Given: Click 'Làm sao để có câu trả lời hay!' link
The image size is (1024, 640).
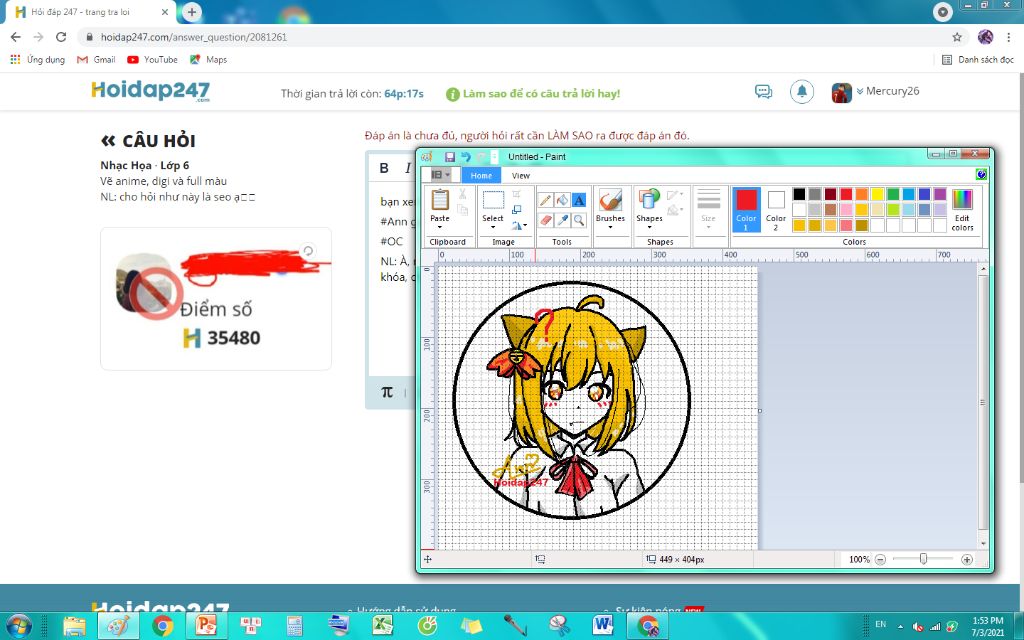Looking at the screenshot, I should pos(541,93).
